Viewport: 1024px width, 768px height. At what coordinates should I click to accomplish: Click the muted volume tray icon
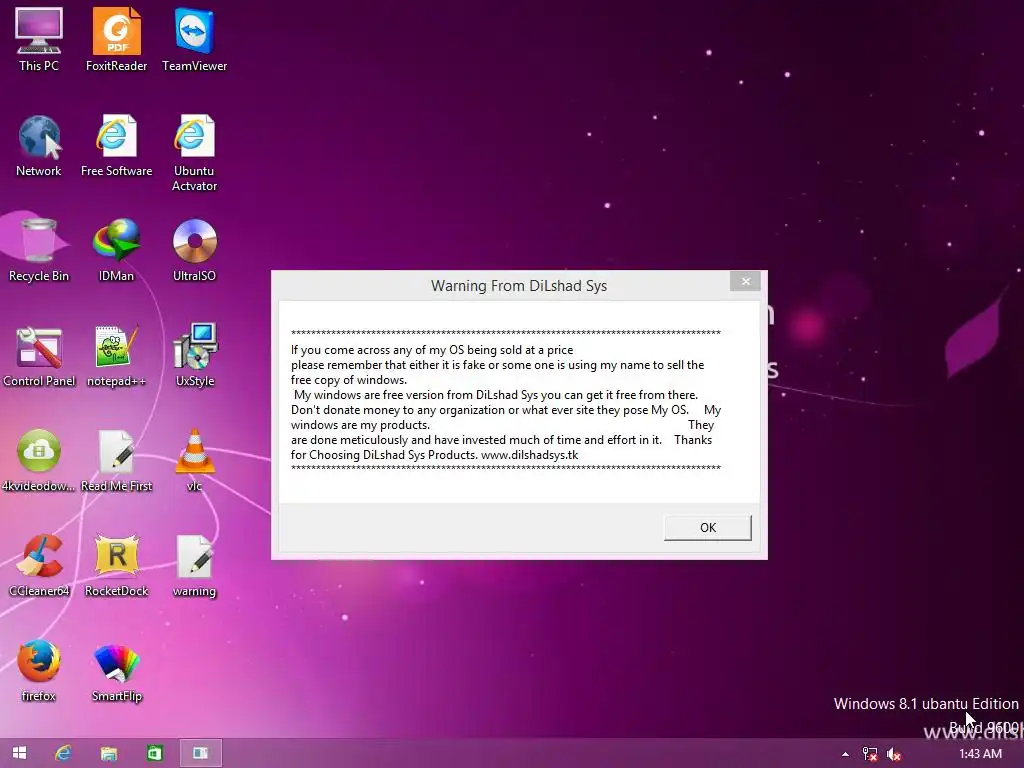click(894, 754)
